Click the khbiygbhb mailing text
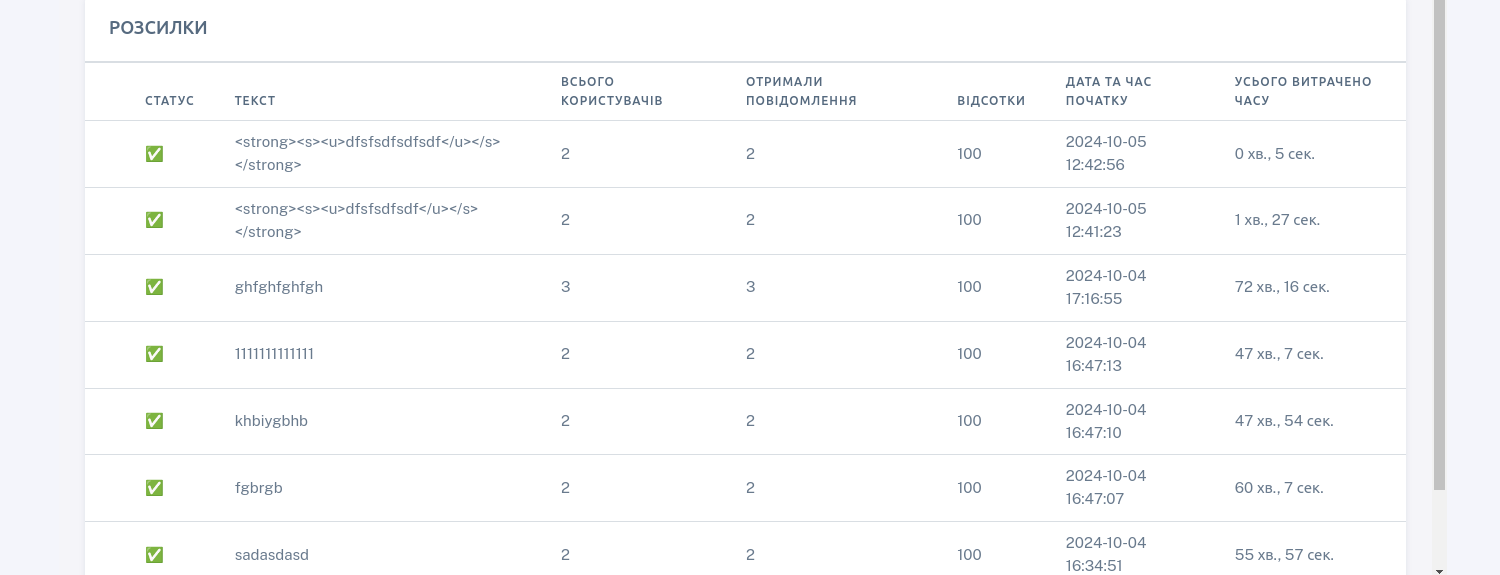The image size is (1500, 575). pyautogui.click(x=271, y=421)
